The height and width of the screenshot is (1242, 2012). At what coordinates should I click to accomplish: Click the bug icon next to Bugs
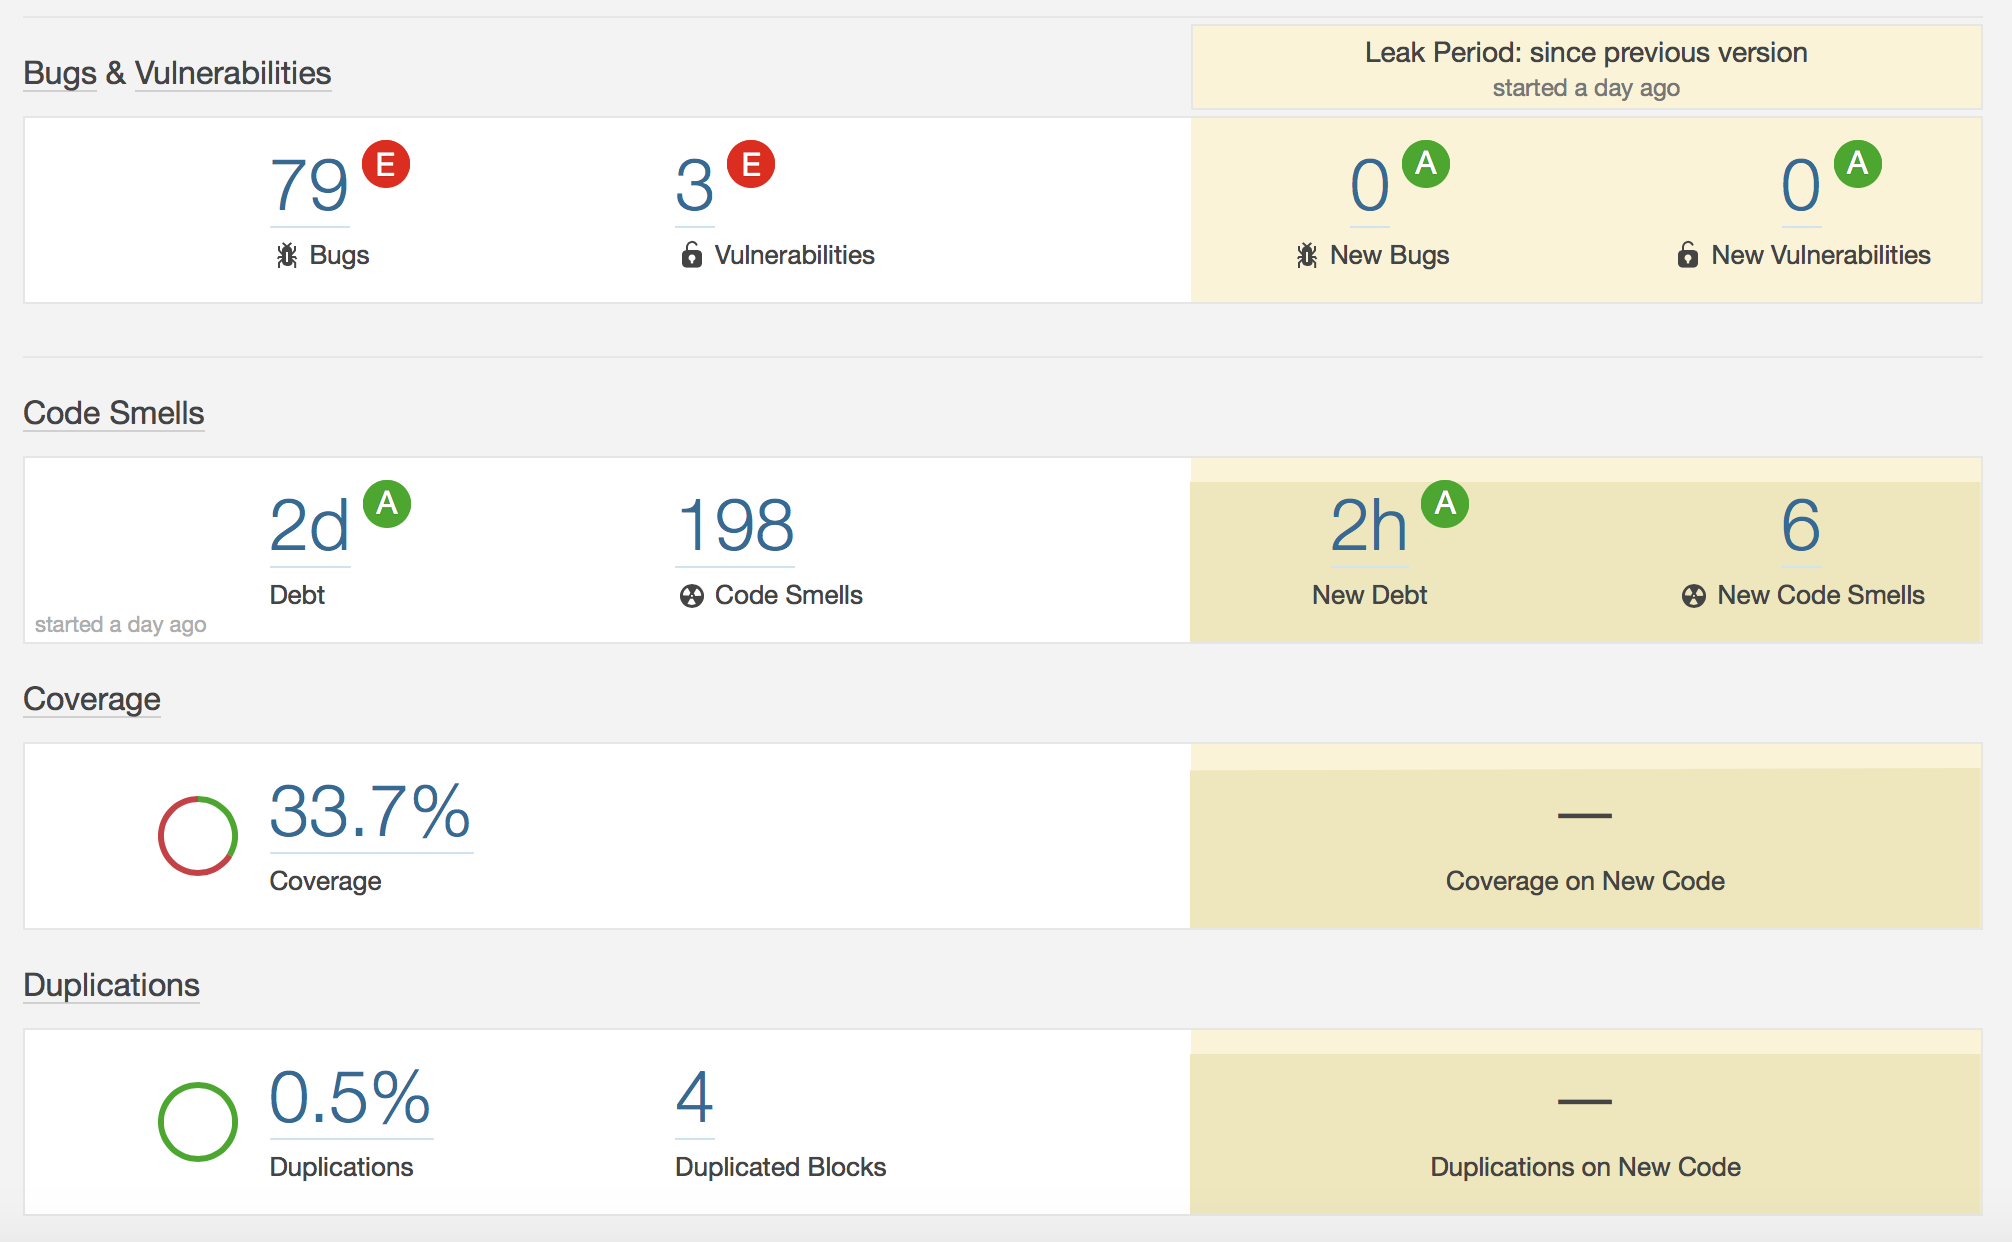[x=287, y=254]
